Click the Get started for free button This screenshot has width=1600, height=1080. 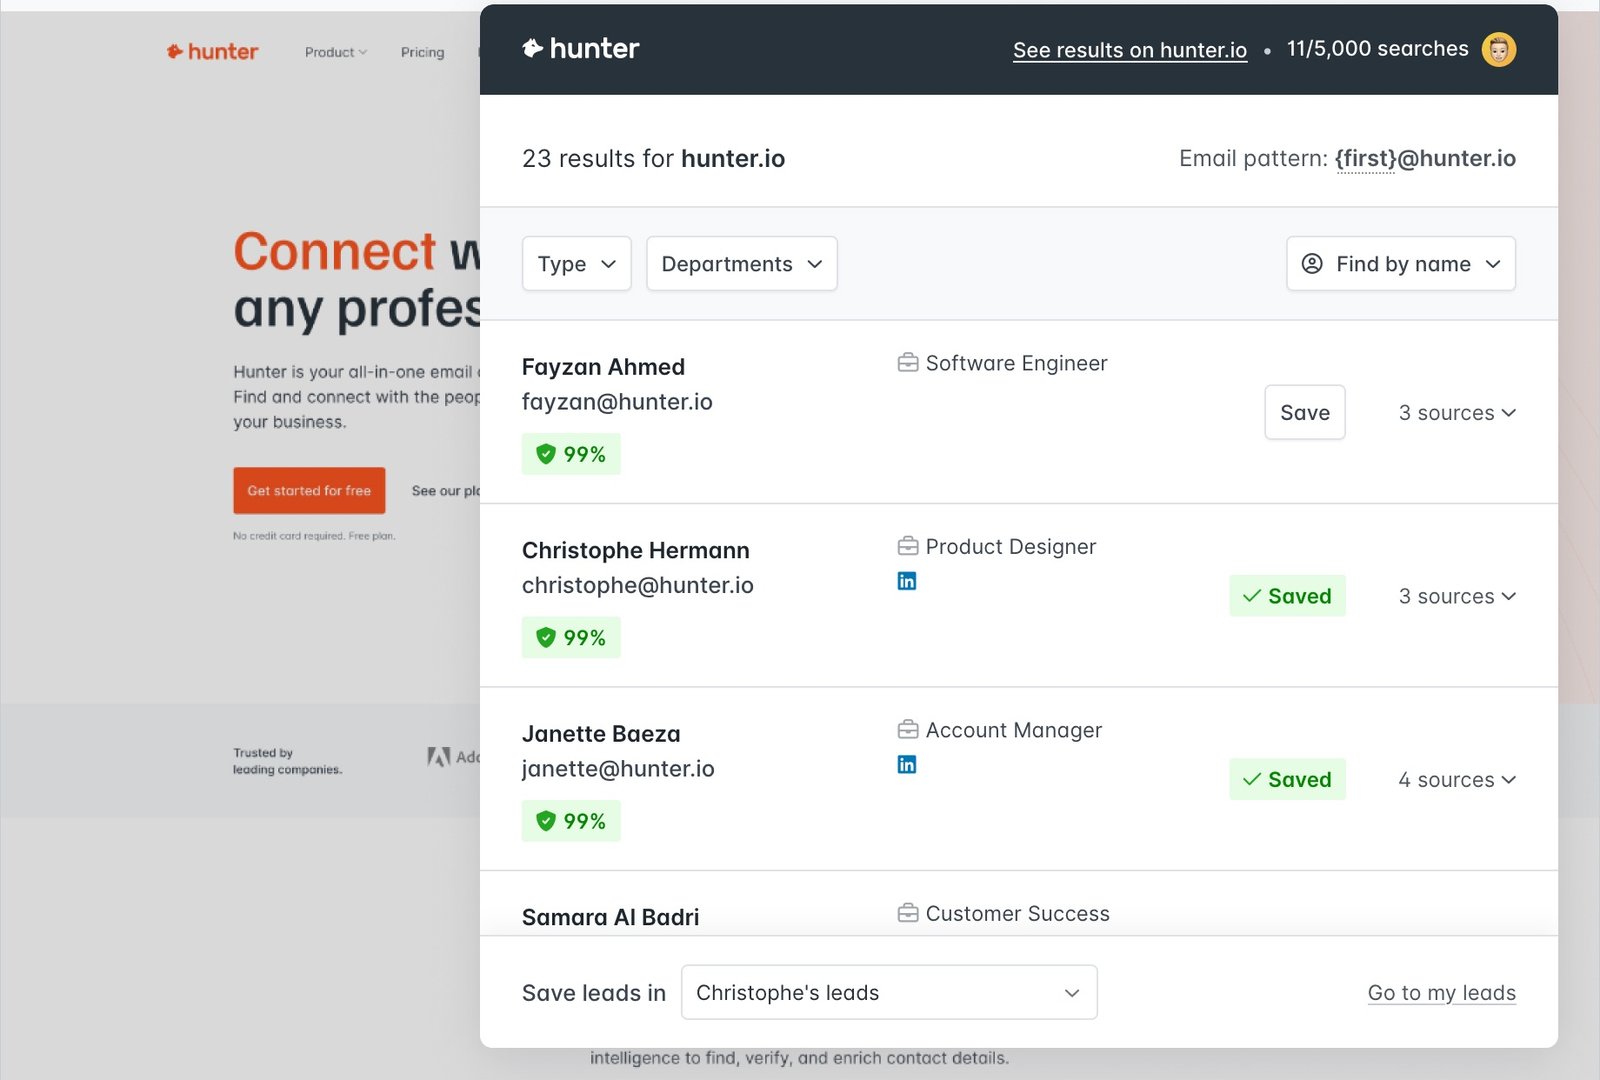309,490
